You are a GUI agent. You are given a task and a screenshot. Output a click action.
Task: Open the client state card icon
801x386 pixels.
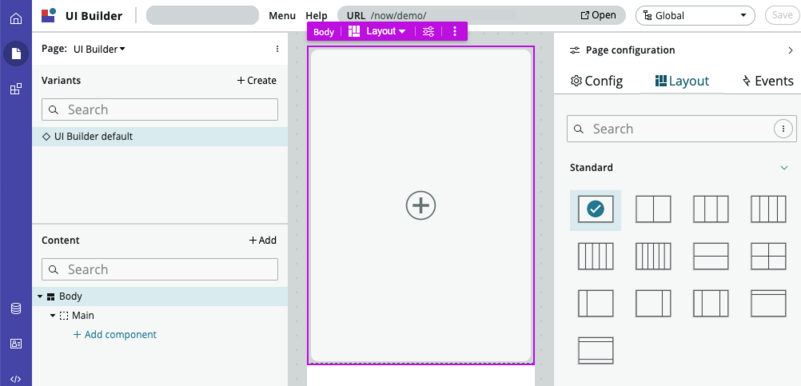pyautogui.click(x=16, y=344)
